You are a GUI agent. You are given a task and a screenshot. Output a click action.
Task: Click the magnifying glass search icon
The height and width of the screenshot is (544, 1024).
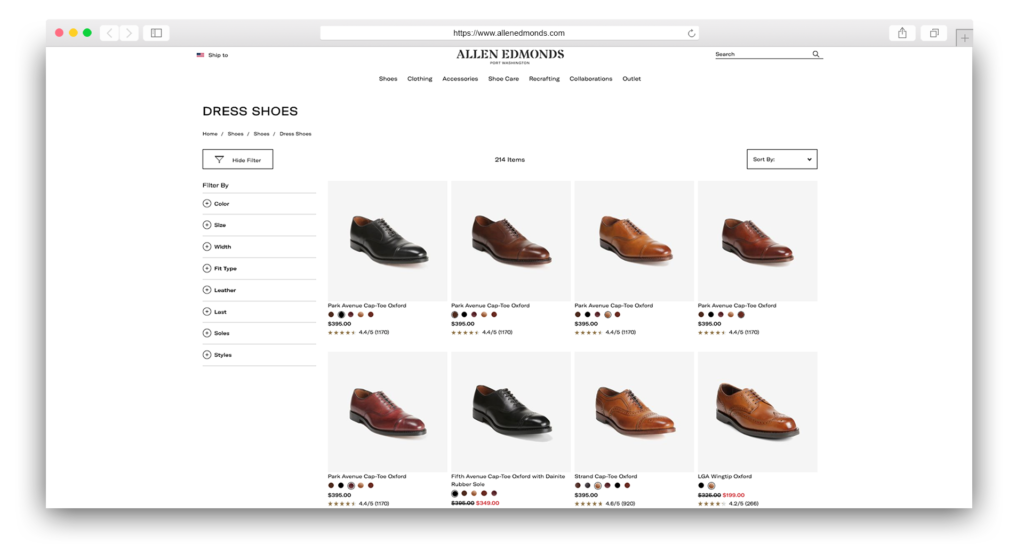coord(816,54)
